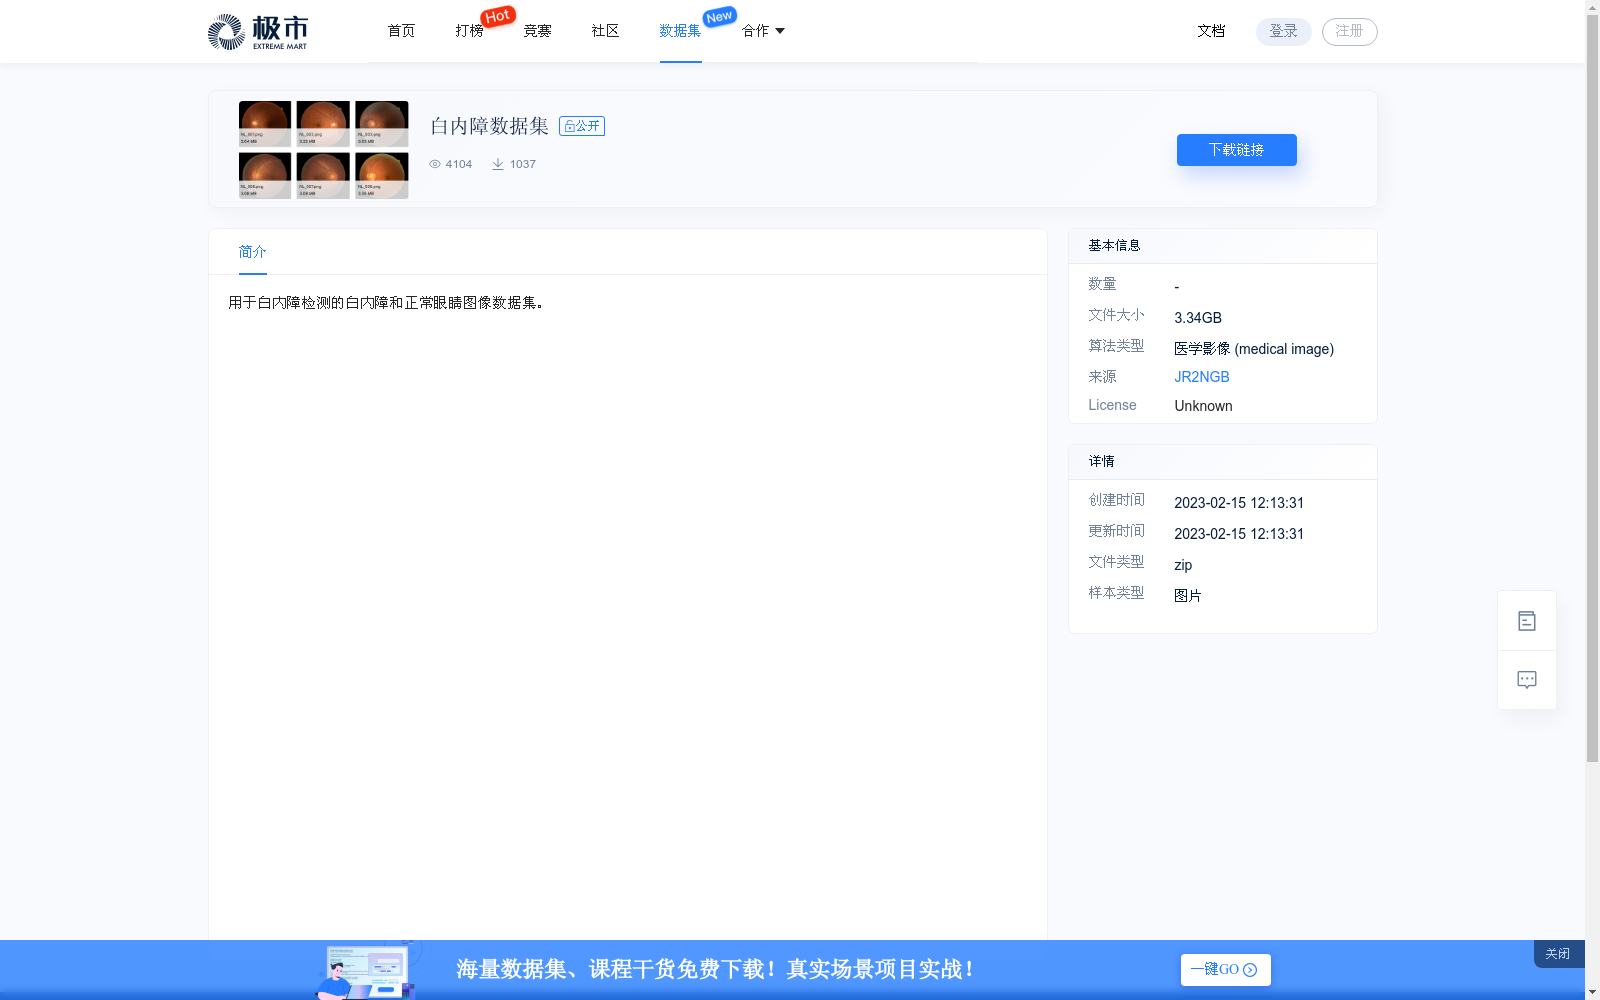Click the dataset description sentence
The image size is (1600, 1000).
[386, 303]
